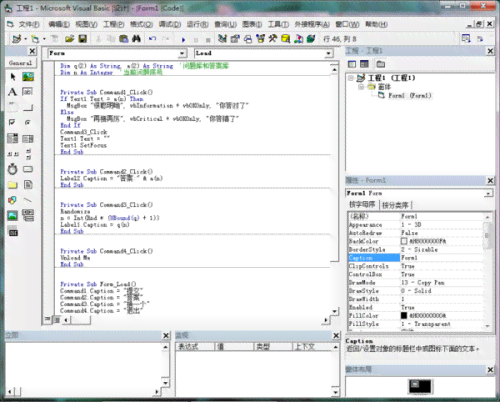Open the 工程(P) menu
This screenshot has height=402, width=500.
click(114, 24)
